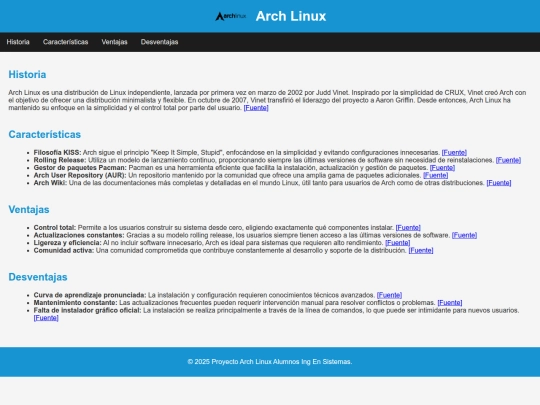Click the Arch Linux page title
Screen dimensions: 540x405
tap(291, 16)
